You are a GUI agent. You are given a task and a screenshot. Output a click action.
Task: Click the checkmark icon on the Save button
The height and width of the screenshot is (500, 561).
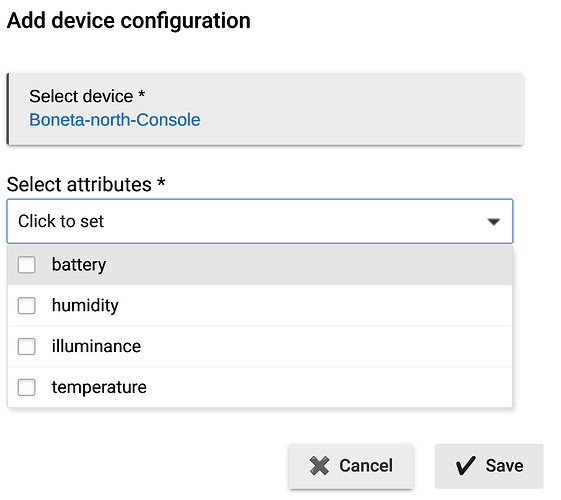[x=465, y=466]
